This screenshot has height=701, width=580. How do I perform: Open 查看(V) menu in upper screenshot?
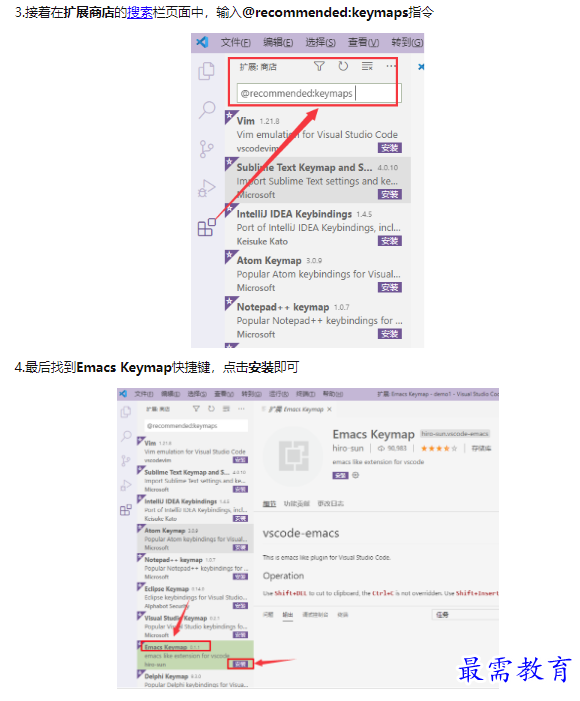363,42
